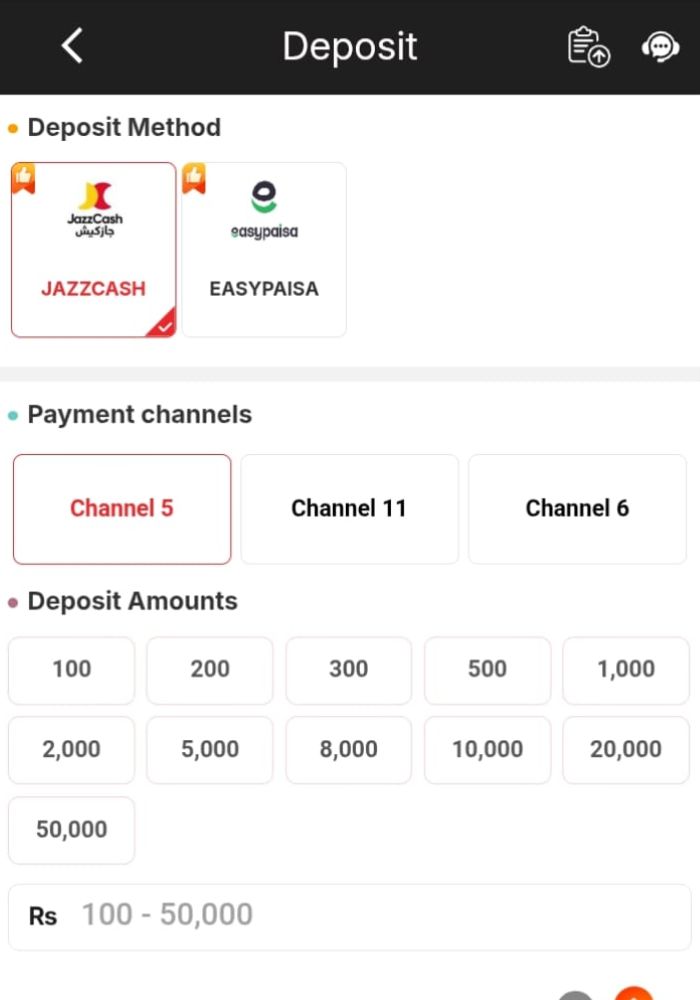The width and height of the screenshot is (700, 1000).
Task: Choose Channel 5 payment channel
Action: [122, 509]
